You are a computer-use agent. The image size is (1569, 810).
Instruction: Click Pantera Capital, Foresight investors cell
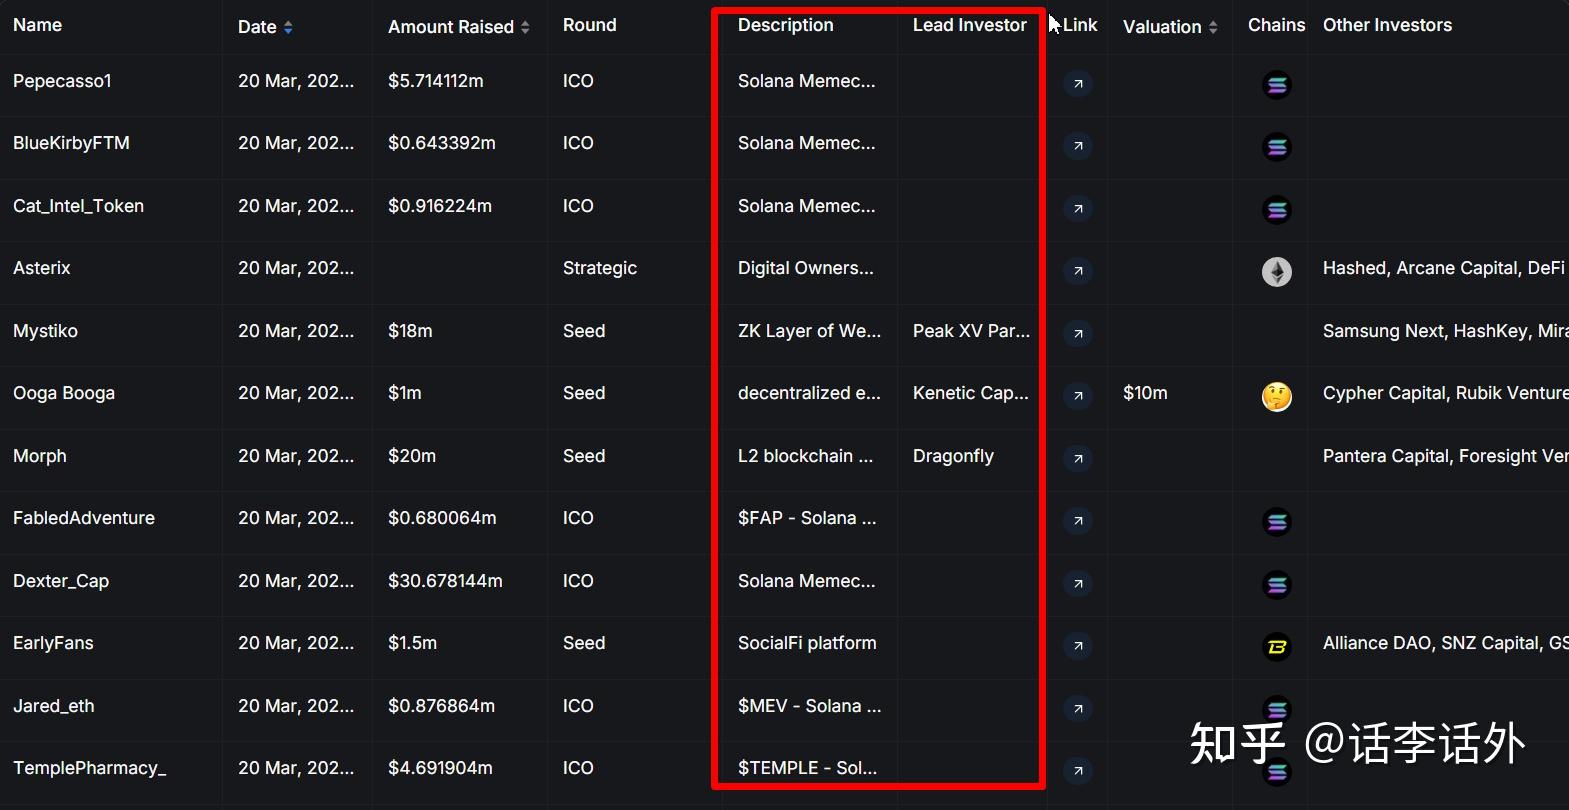pos(1445,456)
